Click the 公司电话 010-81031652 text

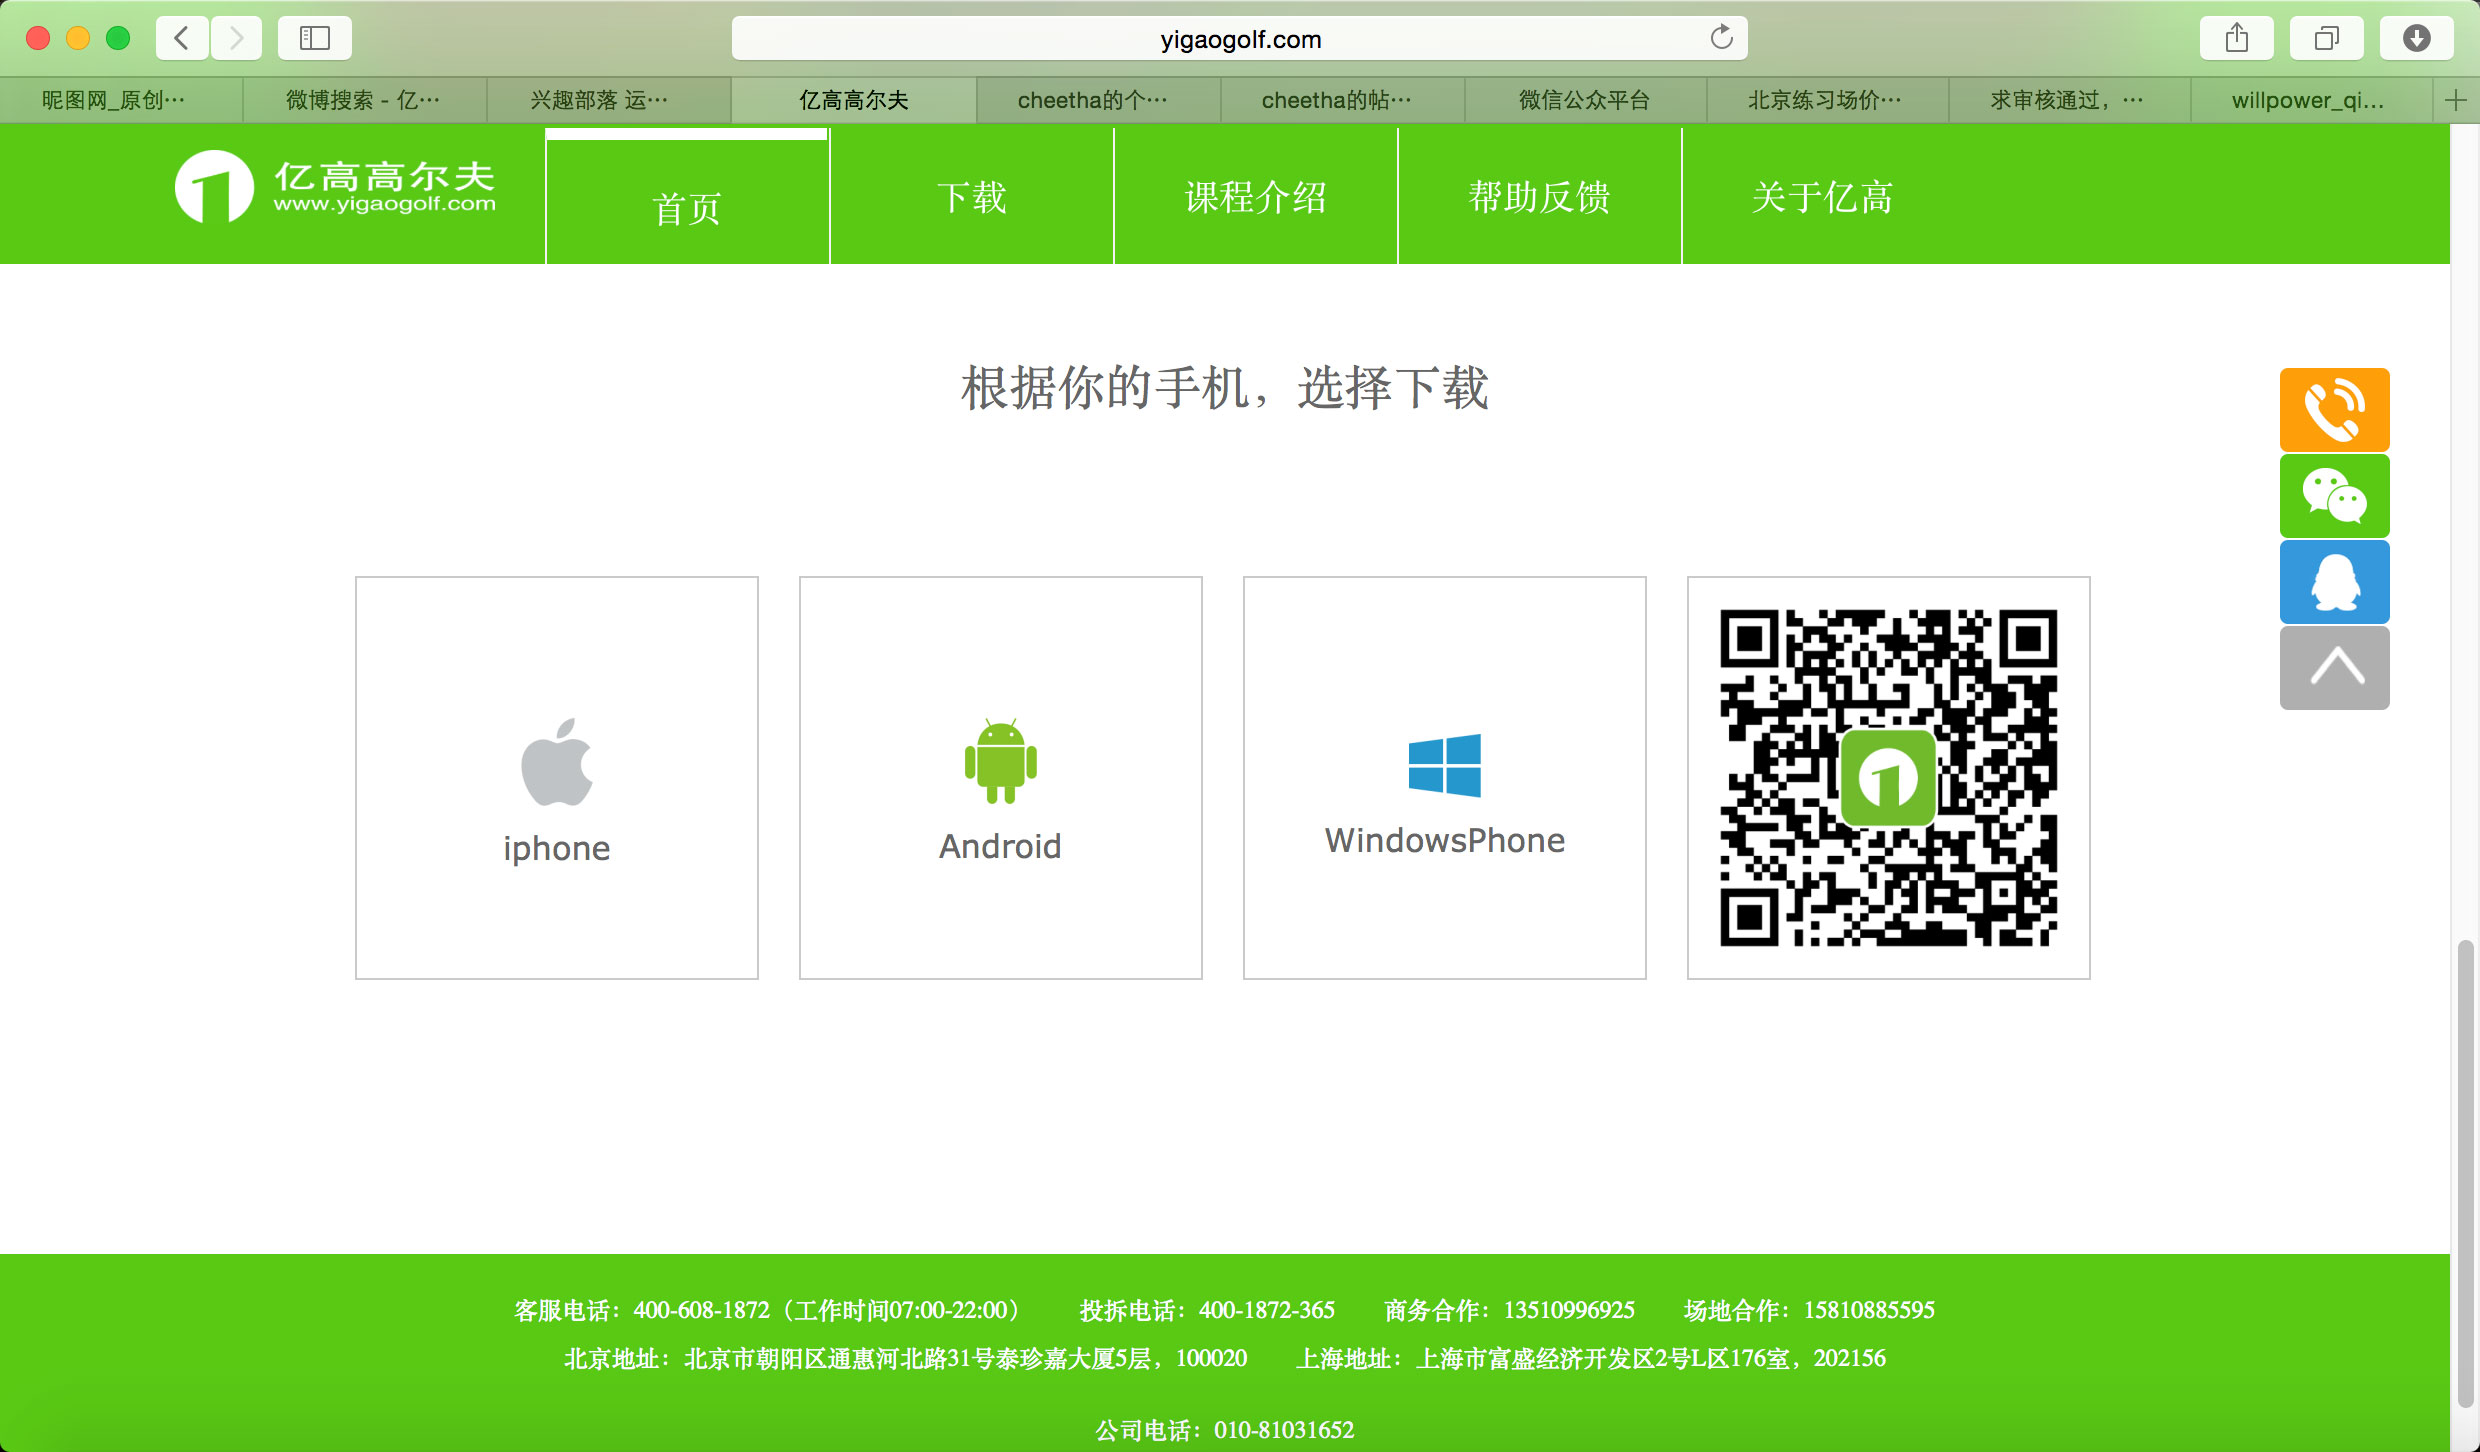pos(1225,1430)
